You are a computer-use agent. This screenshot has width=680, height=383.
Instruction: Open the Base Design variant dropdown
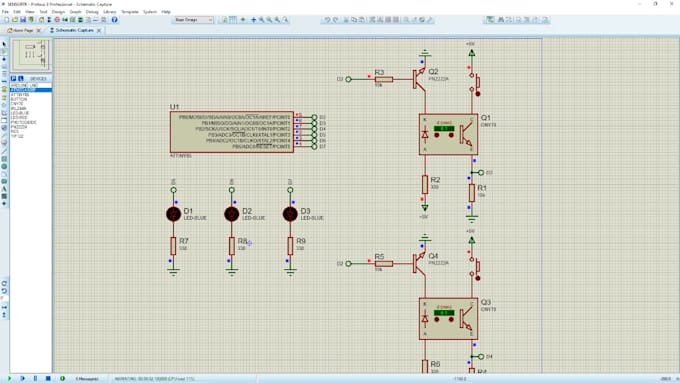pyautogui.click(x=193, y=20)
